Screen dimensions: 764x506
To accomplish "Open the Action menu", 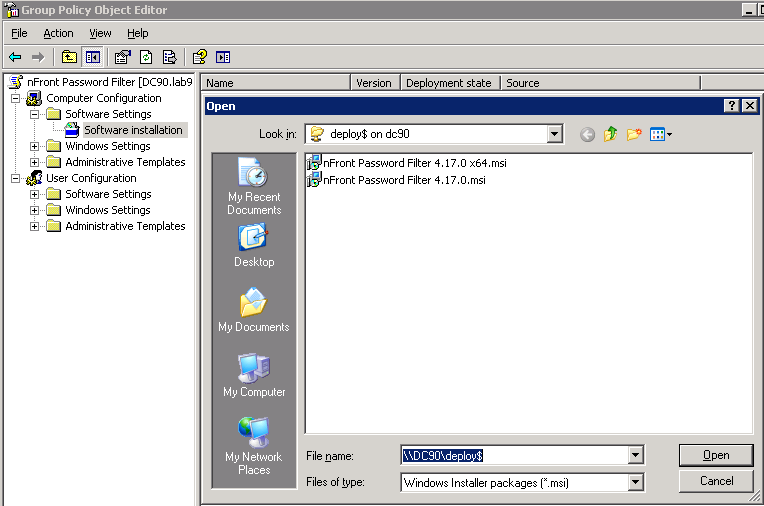I will pos(58,33).
